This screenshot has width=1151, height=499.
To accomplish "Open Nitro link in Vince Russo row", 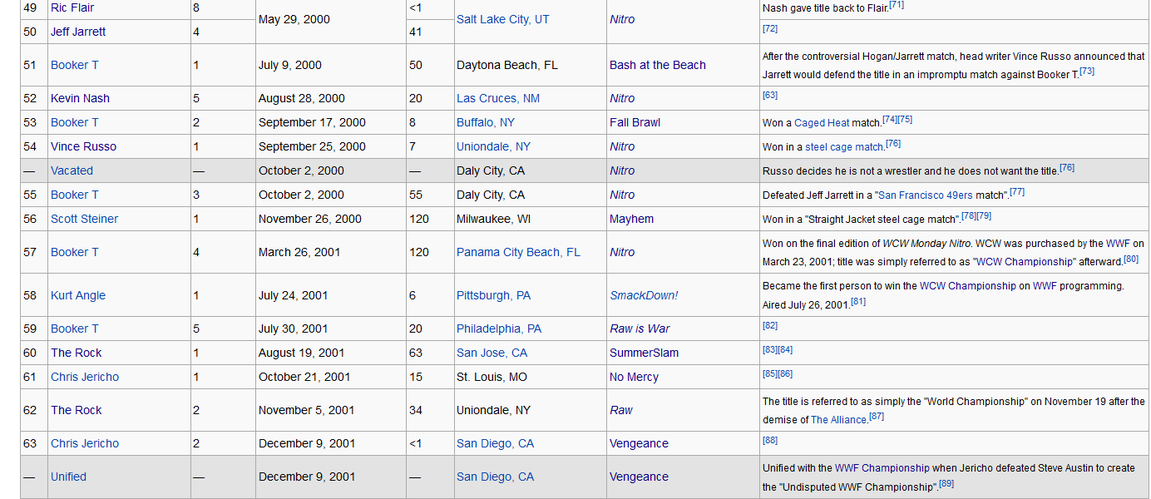I will (x=622, y=147).
